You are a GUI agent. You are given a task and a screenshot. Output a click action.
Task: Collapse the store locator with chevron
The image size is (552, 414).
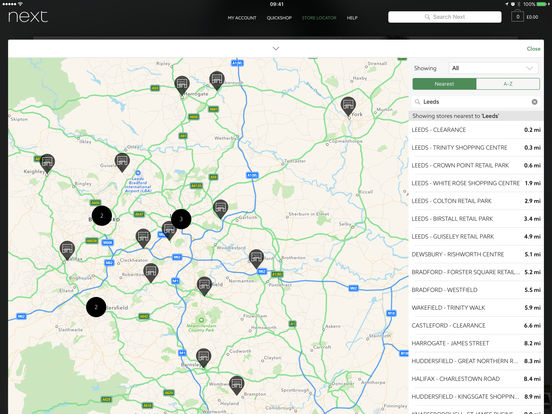(276, 49)
